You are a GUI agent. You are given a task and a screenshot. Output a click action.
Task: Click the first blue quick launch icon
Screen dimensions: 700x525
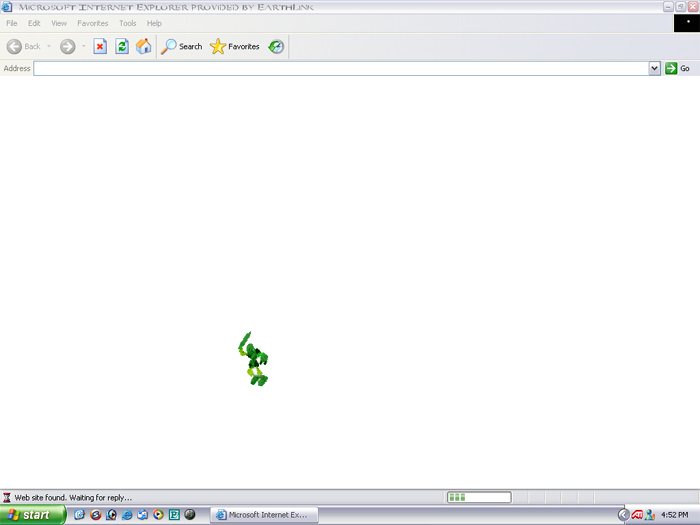tap(79, 515)
